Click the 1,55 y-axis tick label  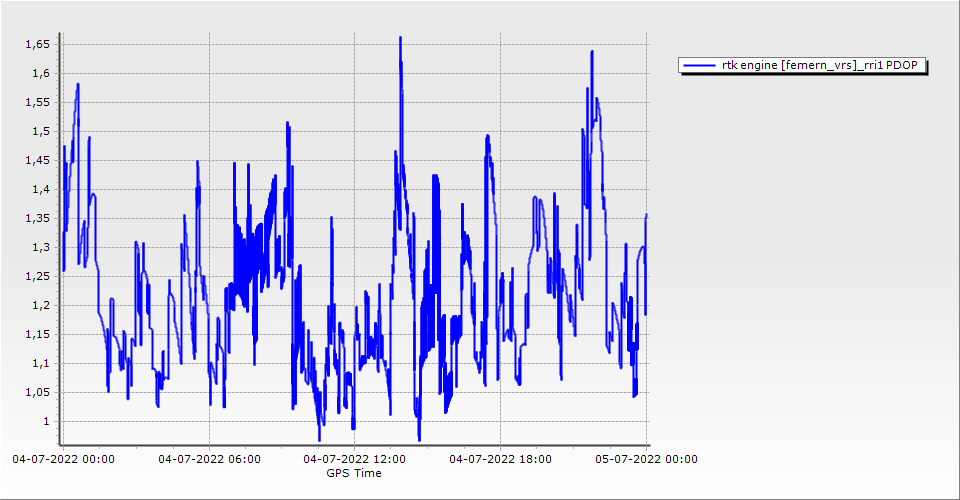37,102
